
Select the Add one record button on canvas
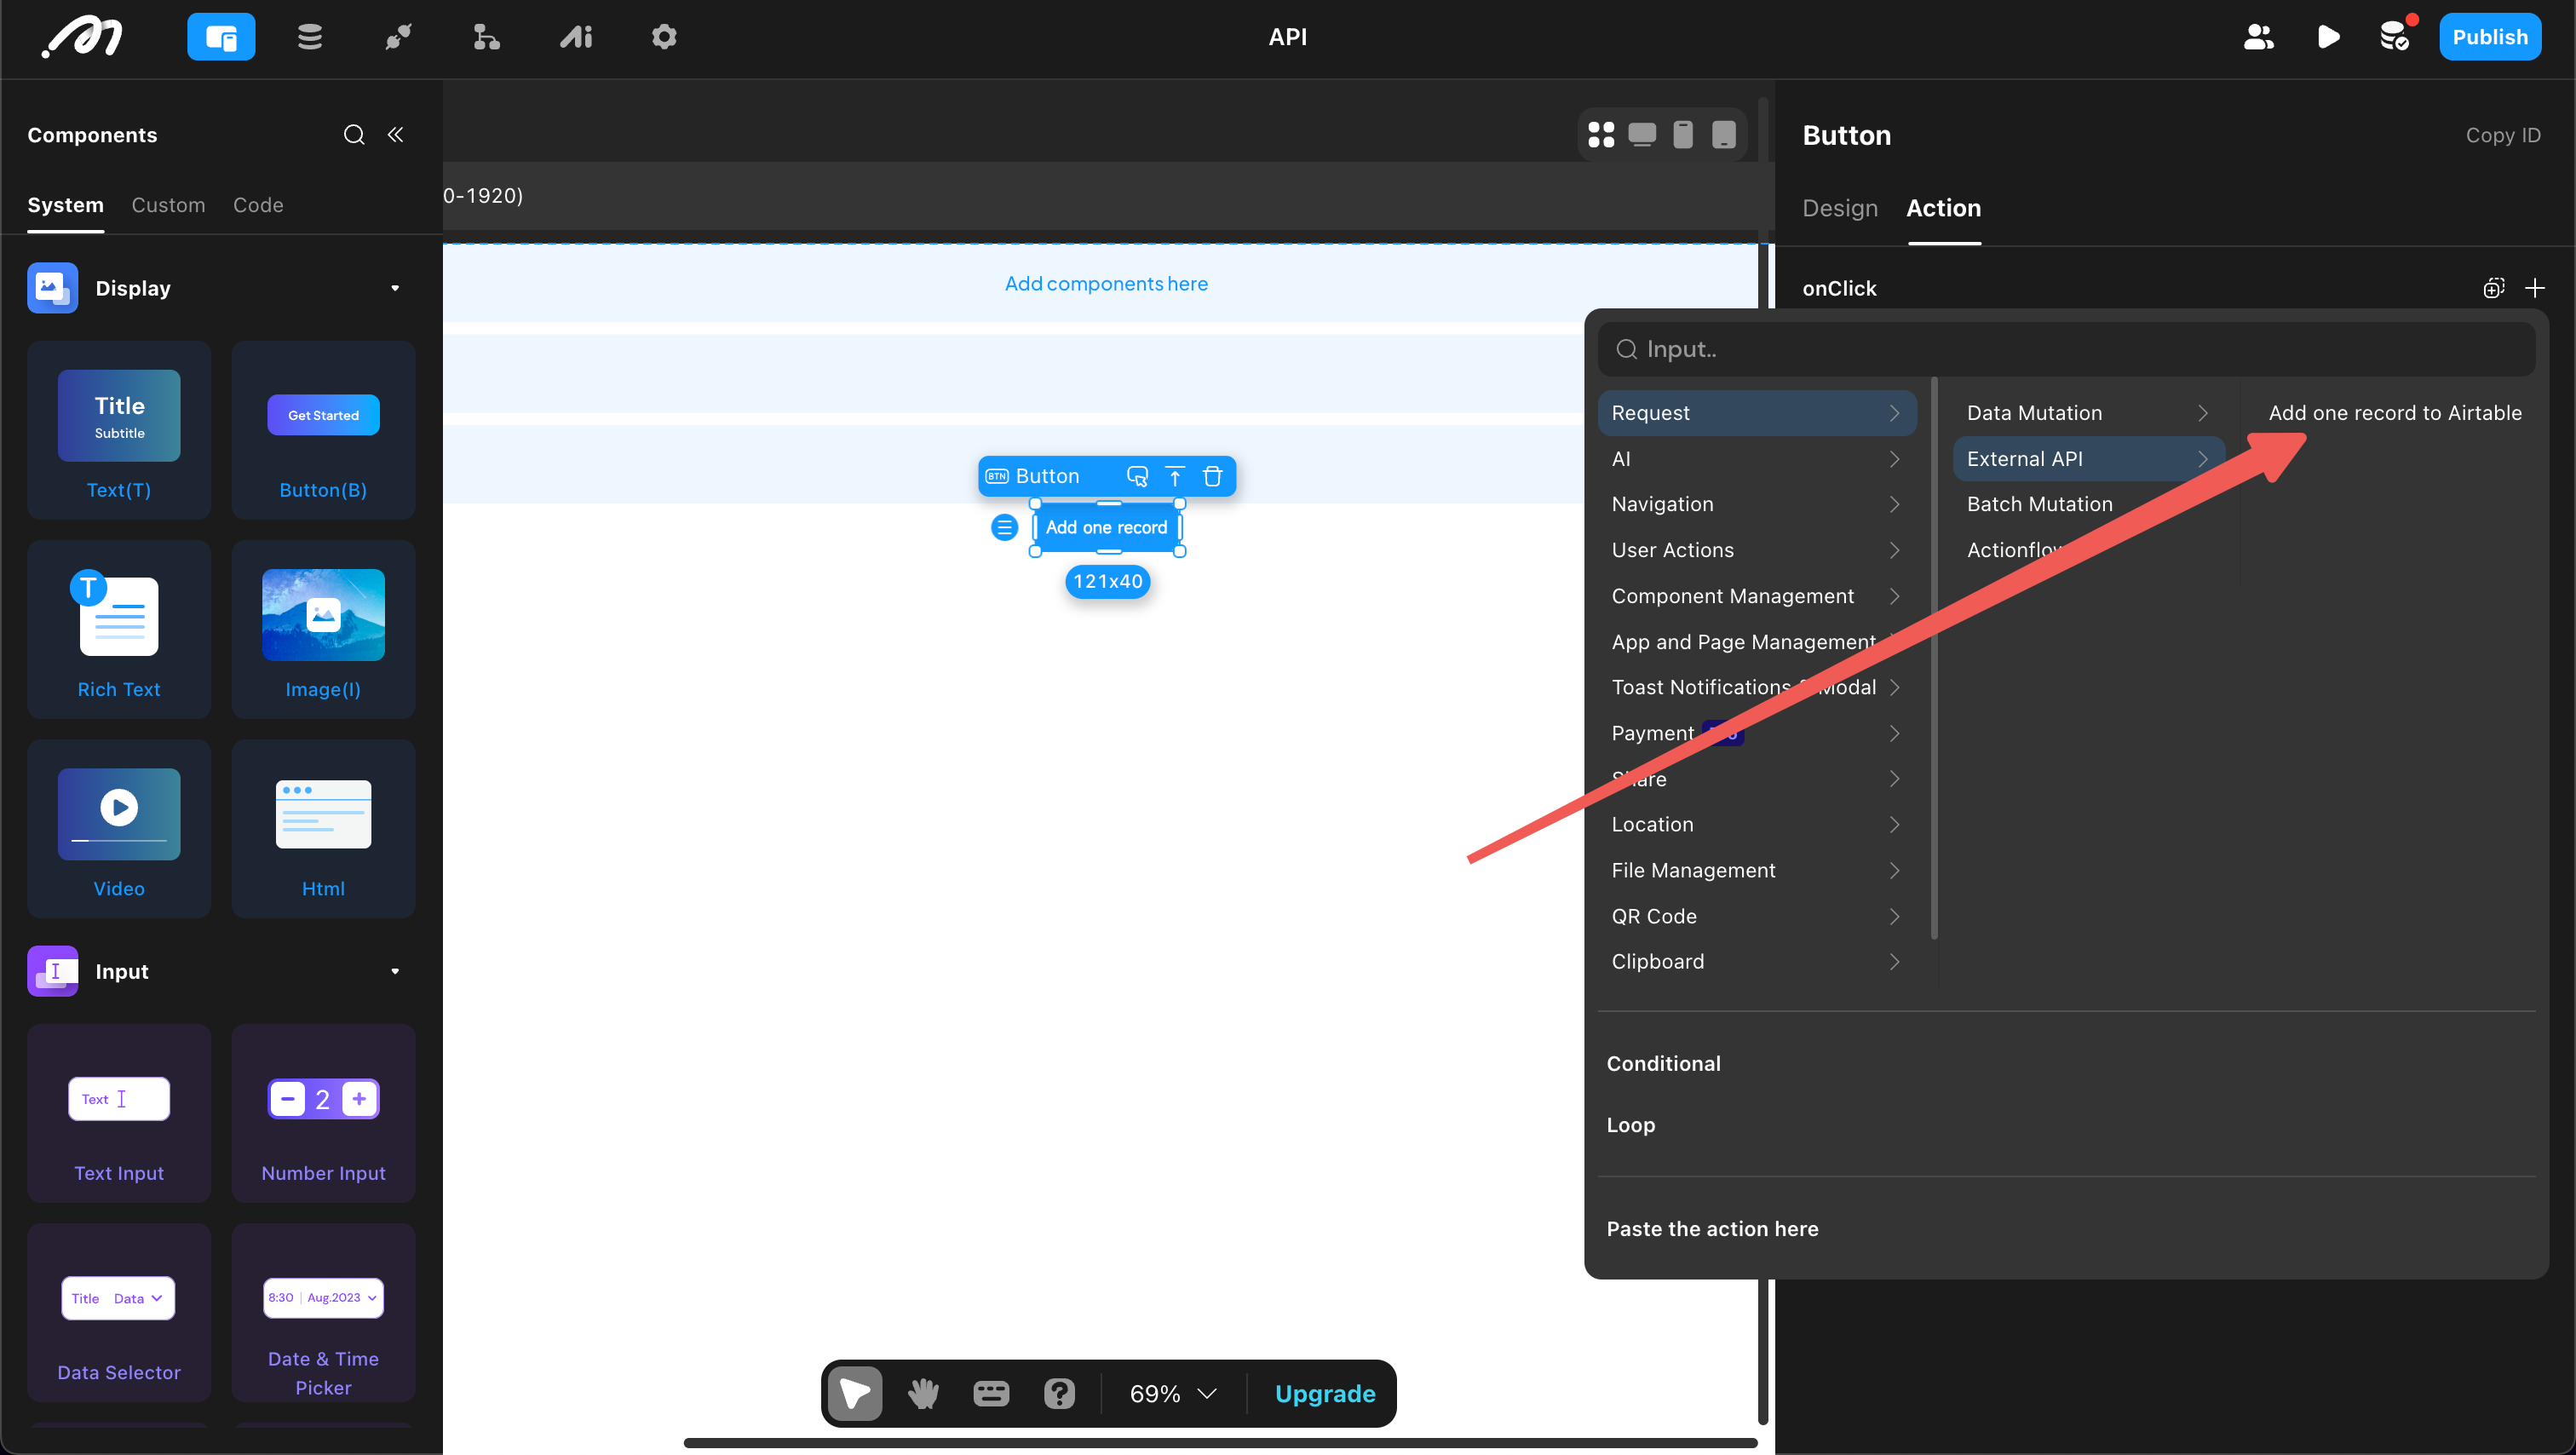1107,527
